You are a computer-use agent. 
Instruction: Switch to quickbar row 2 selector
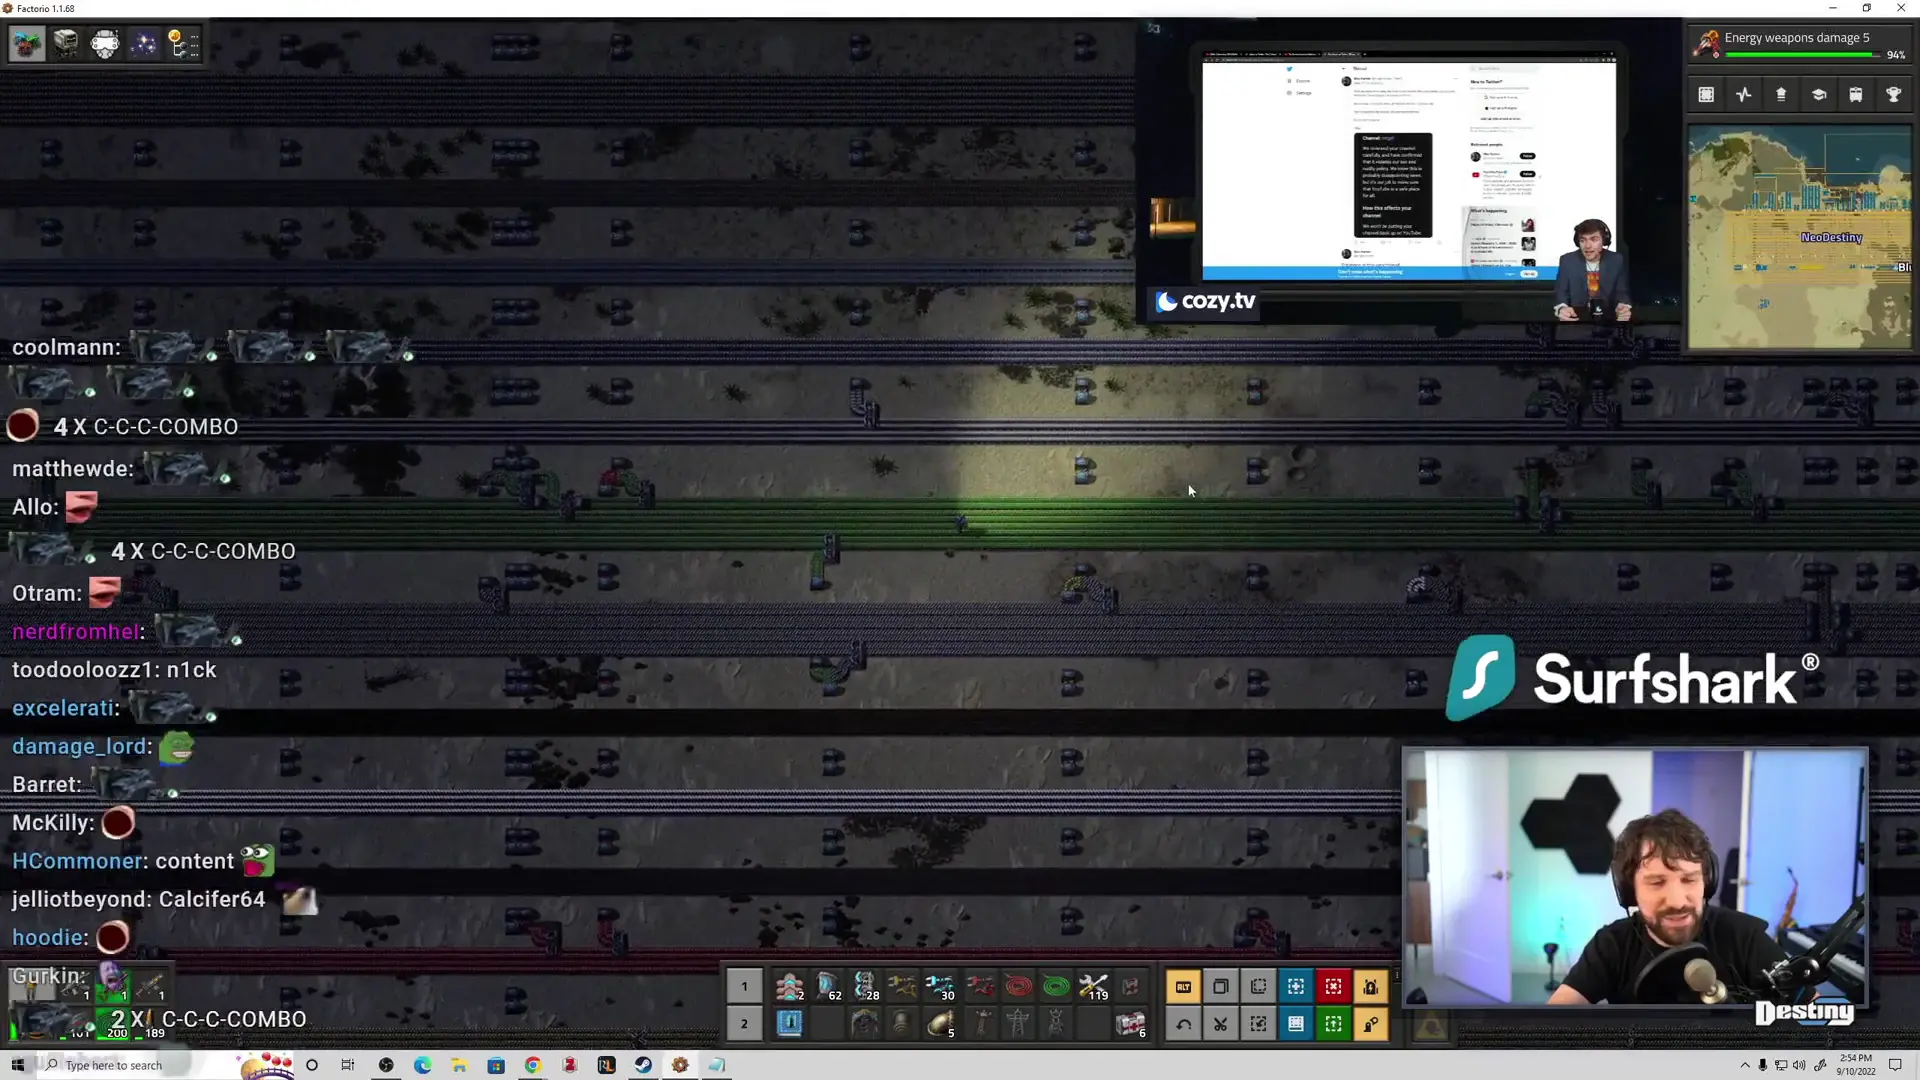pos(744,1024)
